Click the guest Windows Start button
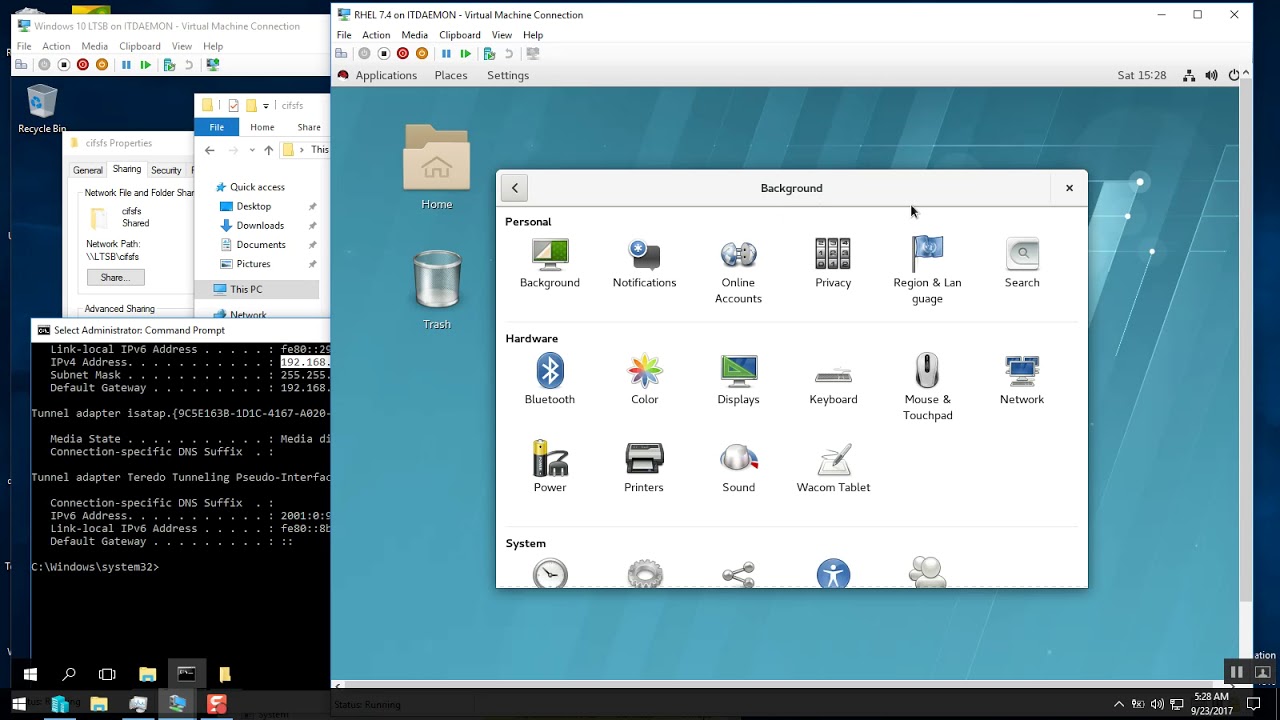 click(x=29, y=674)
